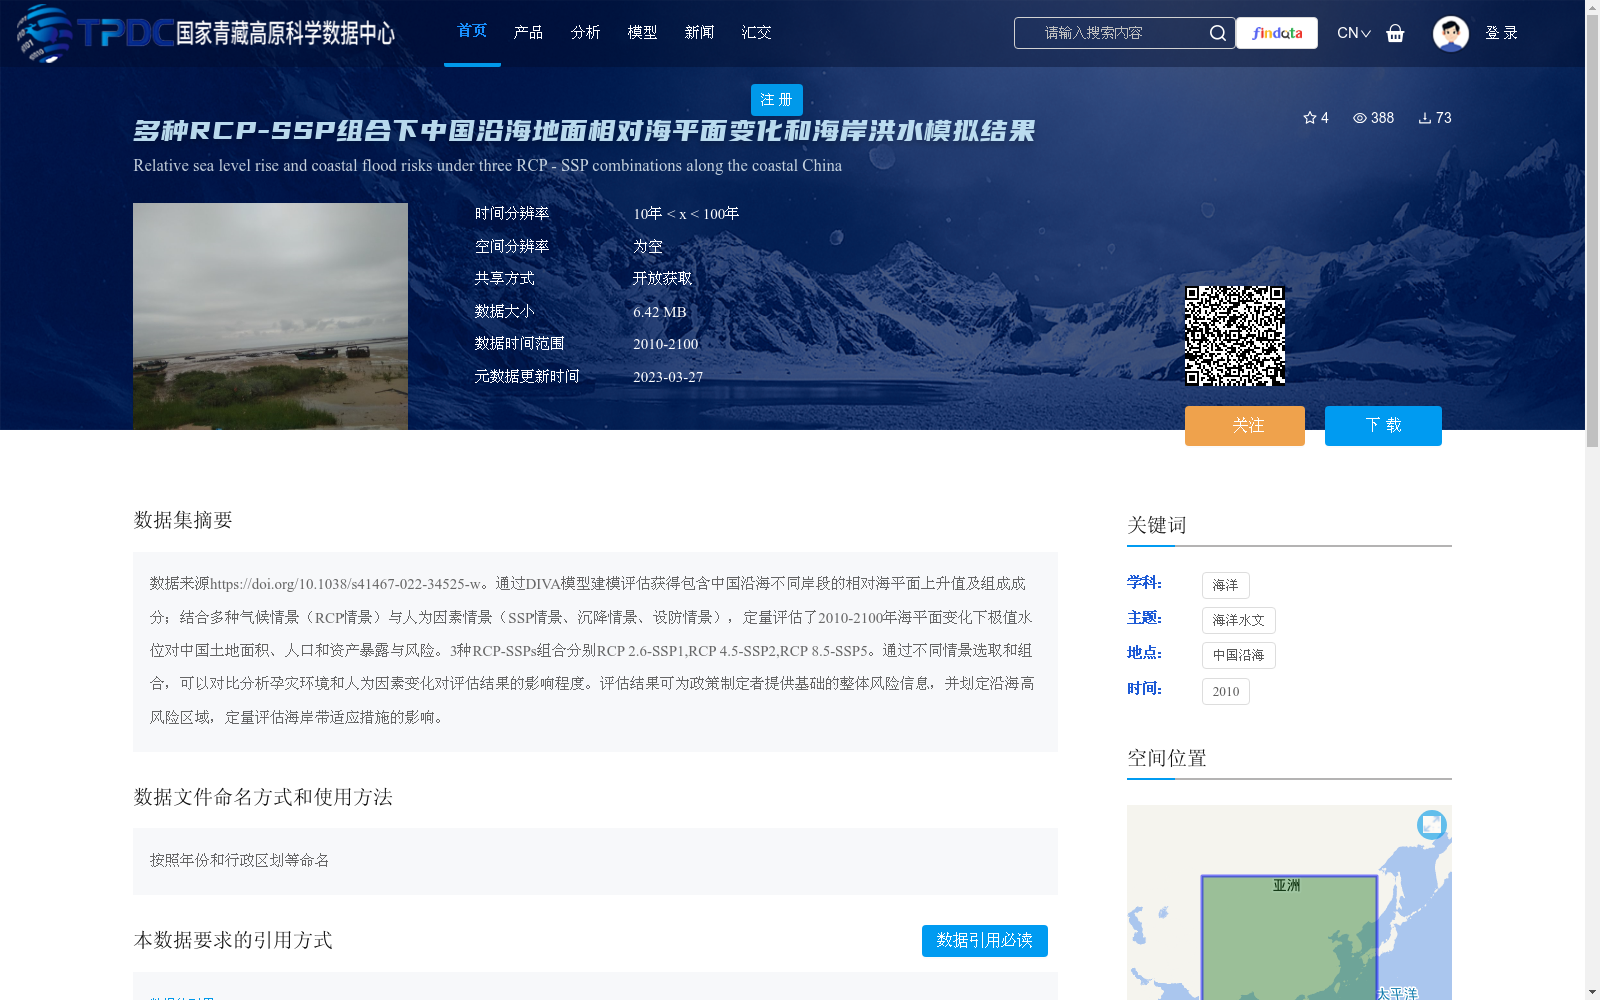Click the page vertical scrollbar

point(1592,230)
